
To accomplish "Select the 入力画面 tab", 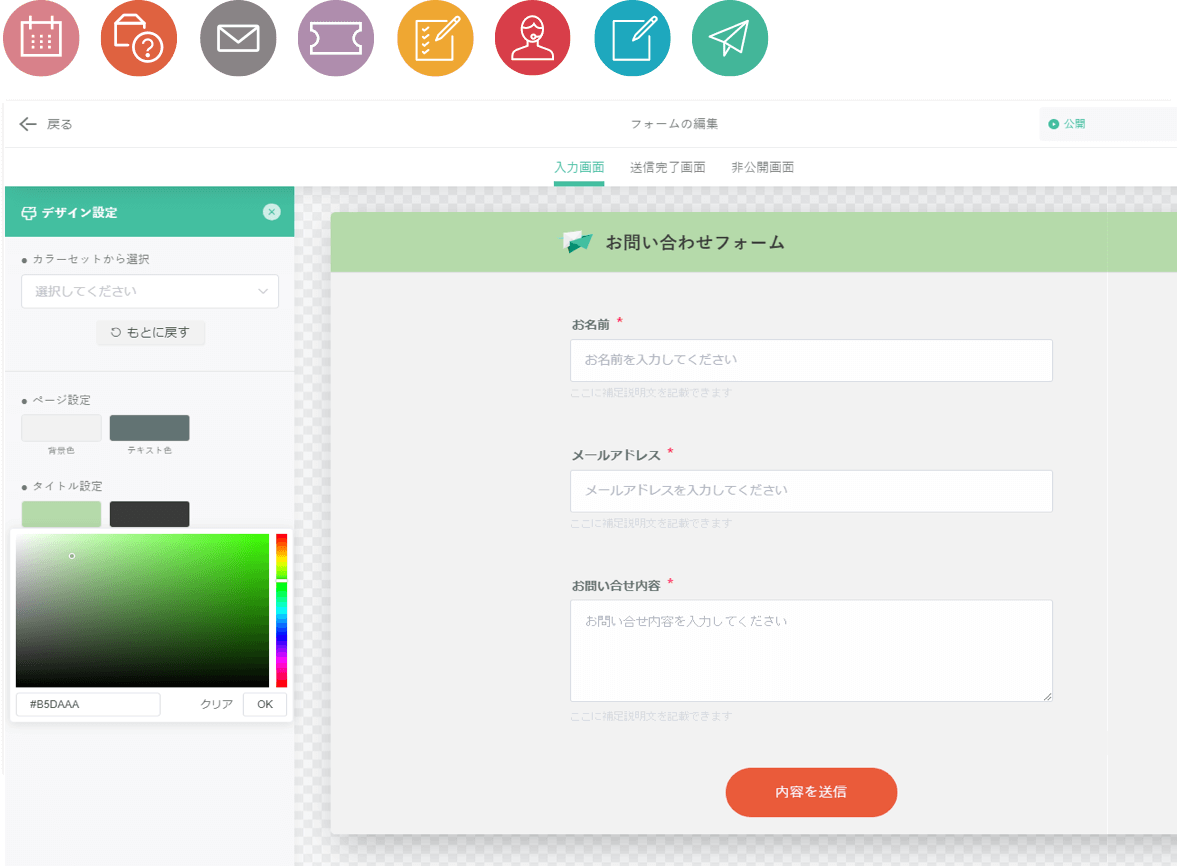I will [579, 167].
